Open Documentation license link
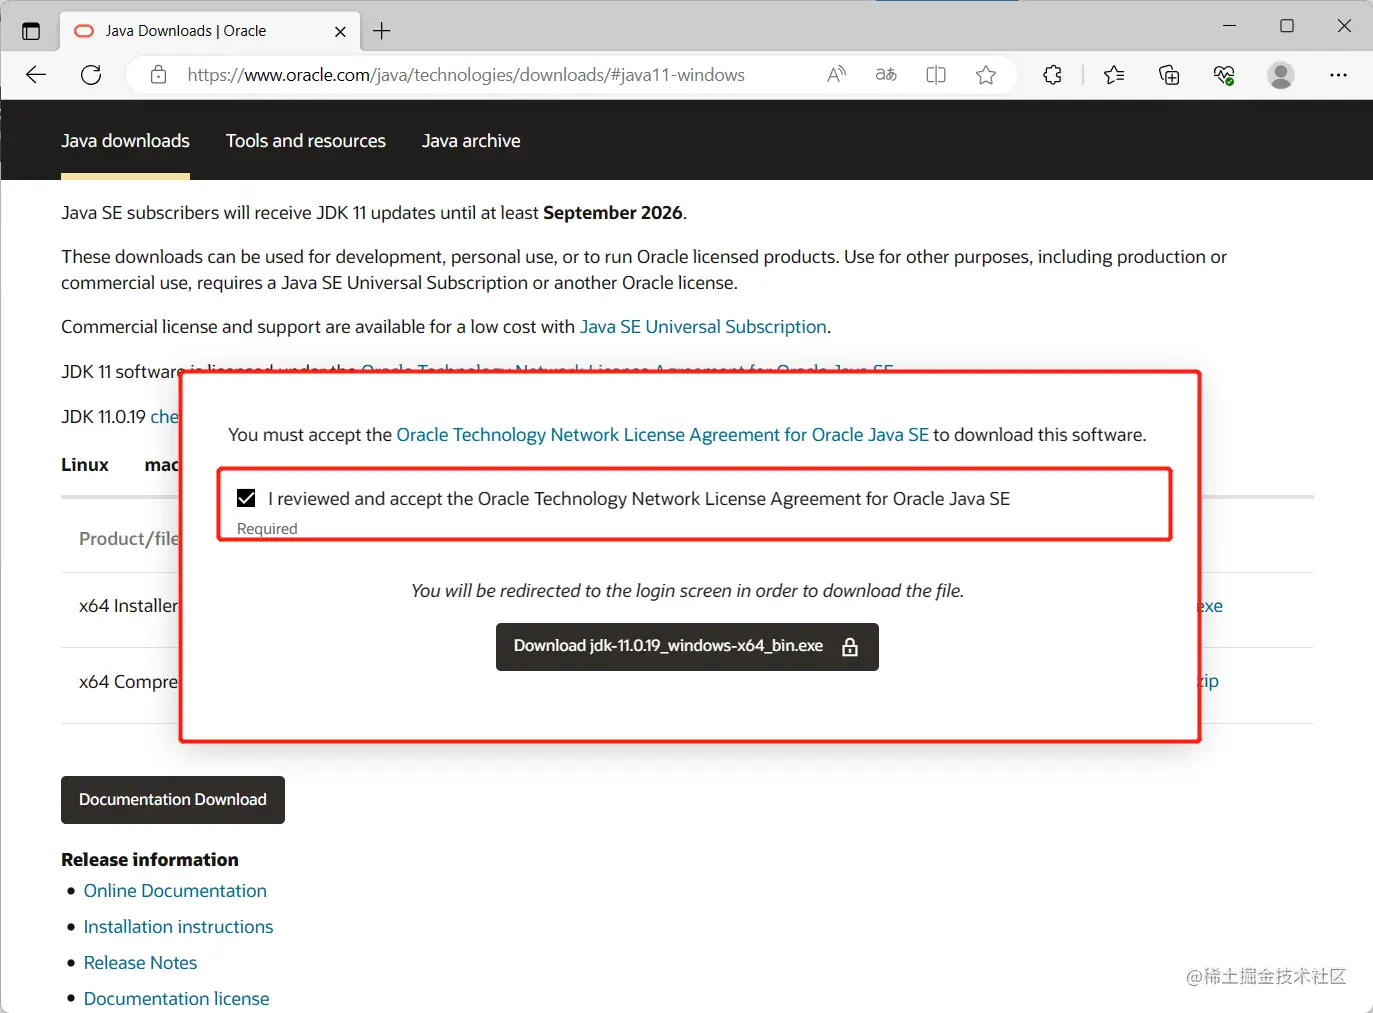 click(x=176, y=999)
